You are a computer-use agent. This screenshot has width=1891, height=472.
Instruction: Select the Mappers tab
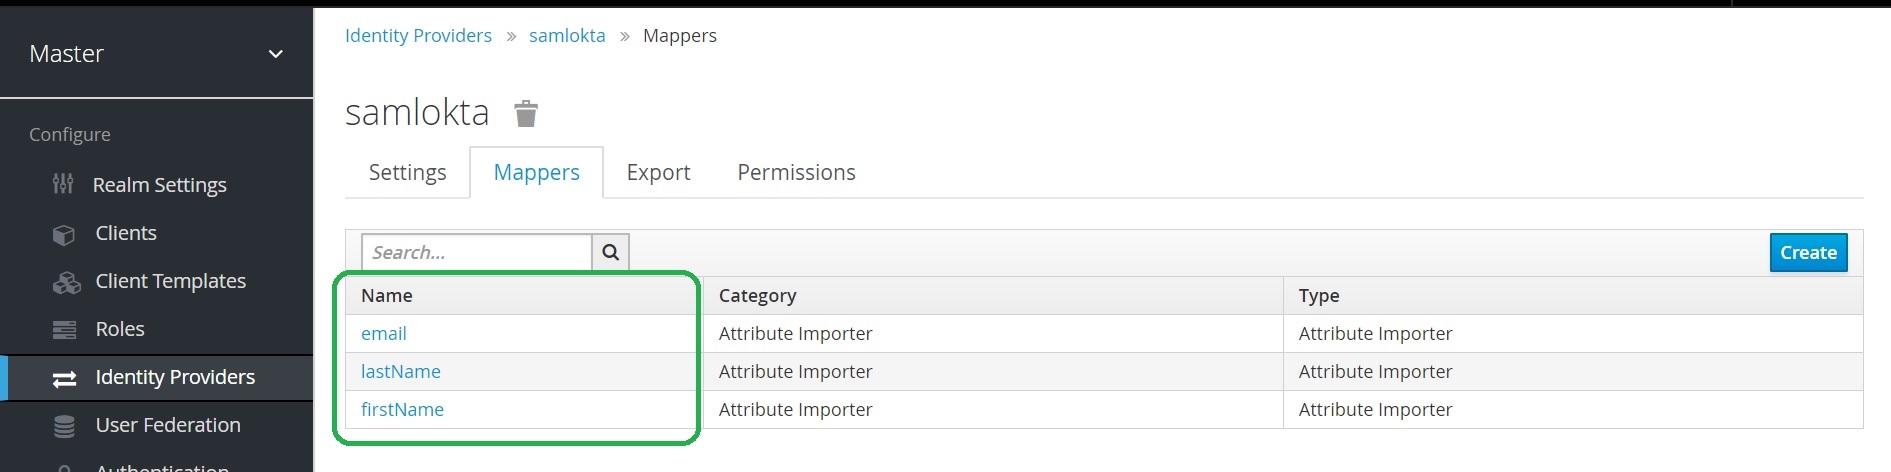(536, 172)
